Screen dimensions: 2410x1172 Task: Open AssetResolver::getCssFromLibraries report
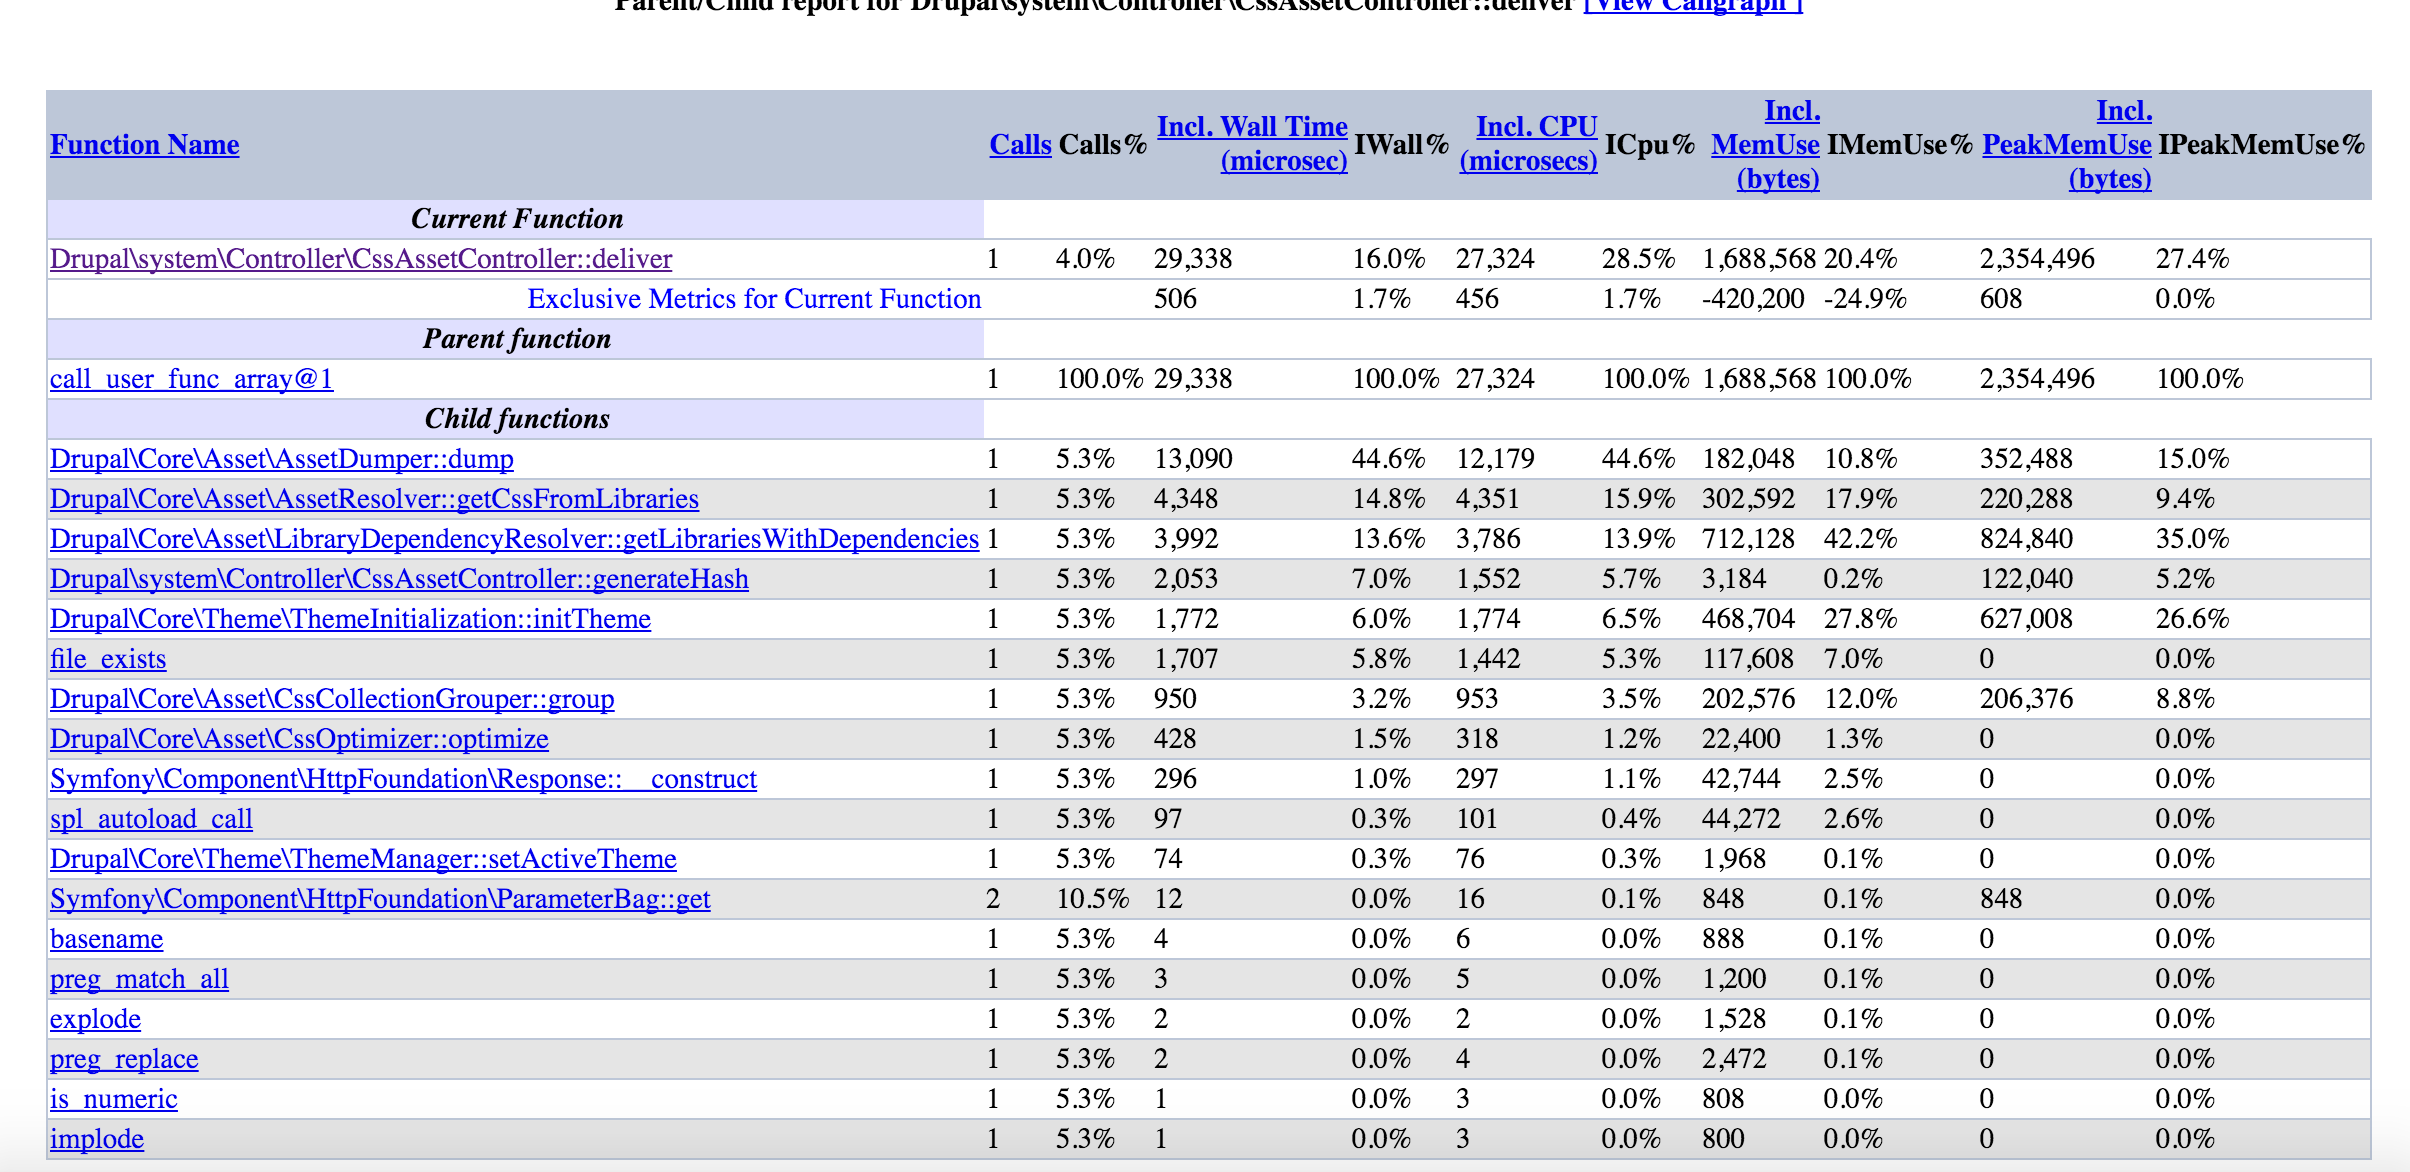[x=374, y=498]
